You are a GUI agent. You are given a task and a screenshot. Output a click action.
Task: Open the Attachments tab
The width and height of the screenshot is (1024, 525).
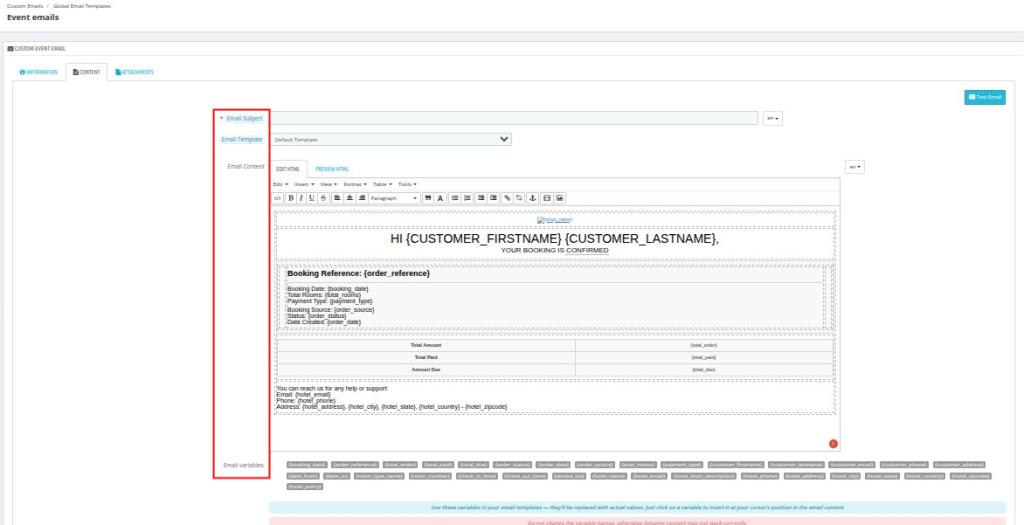[134, 72]
